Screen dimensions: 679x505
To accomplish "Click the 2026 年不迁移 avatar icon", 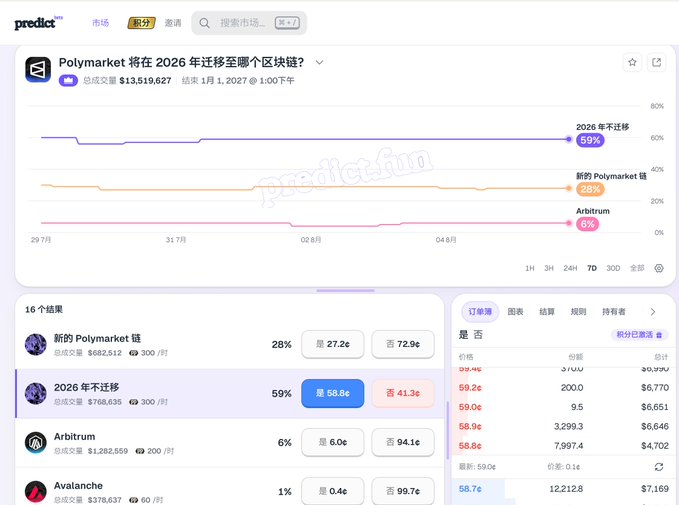I will pyautogui.click(x=36, y=394).
